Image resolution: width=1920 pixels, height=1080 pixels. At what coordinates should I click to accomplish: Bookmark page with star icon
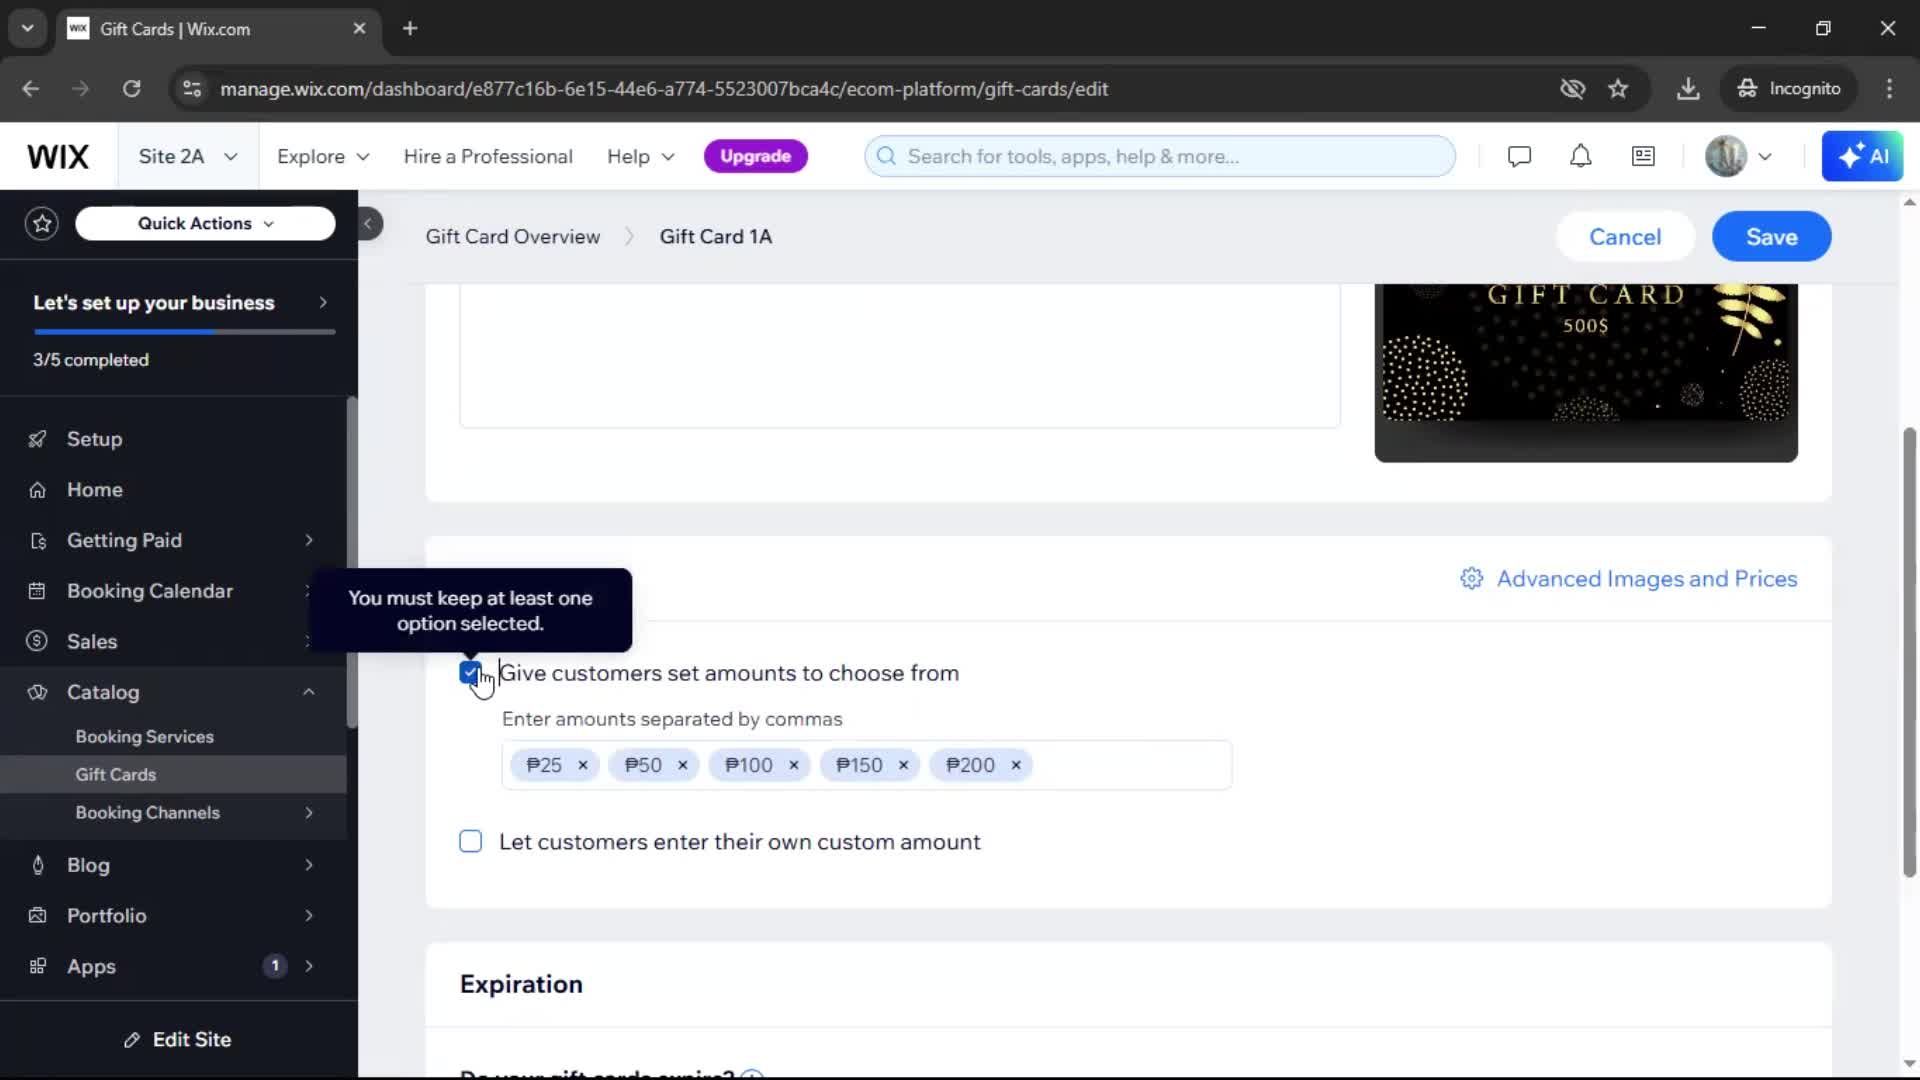pos(1618,89)
